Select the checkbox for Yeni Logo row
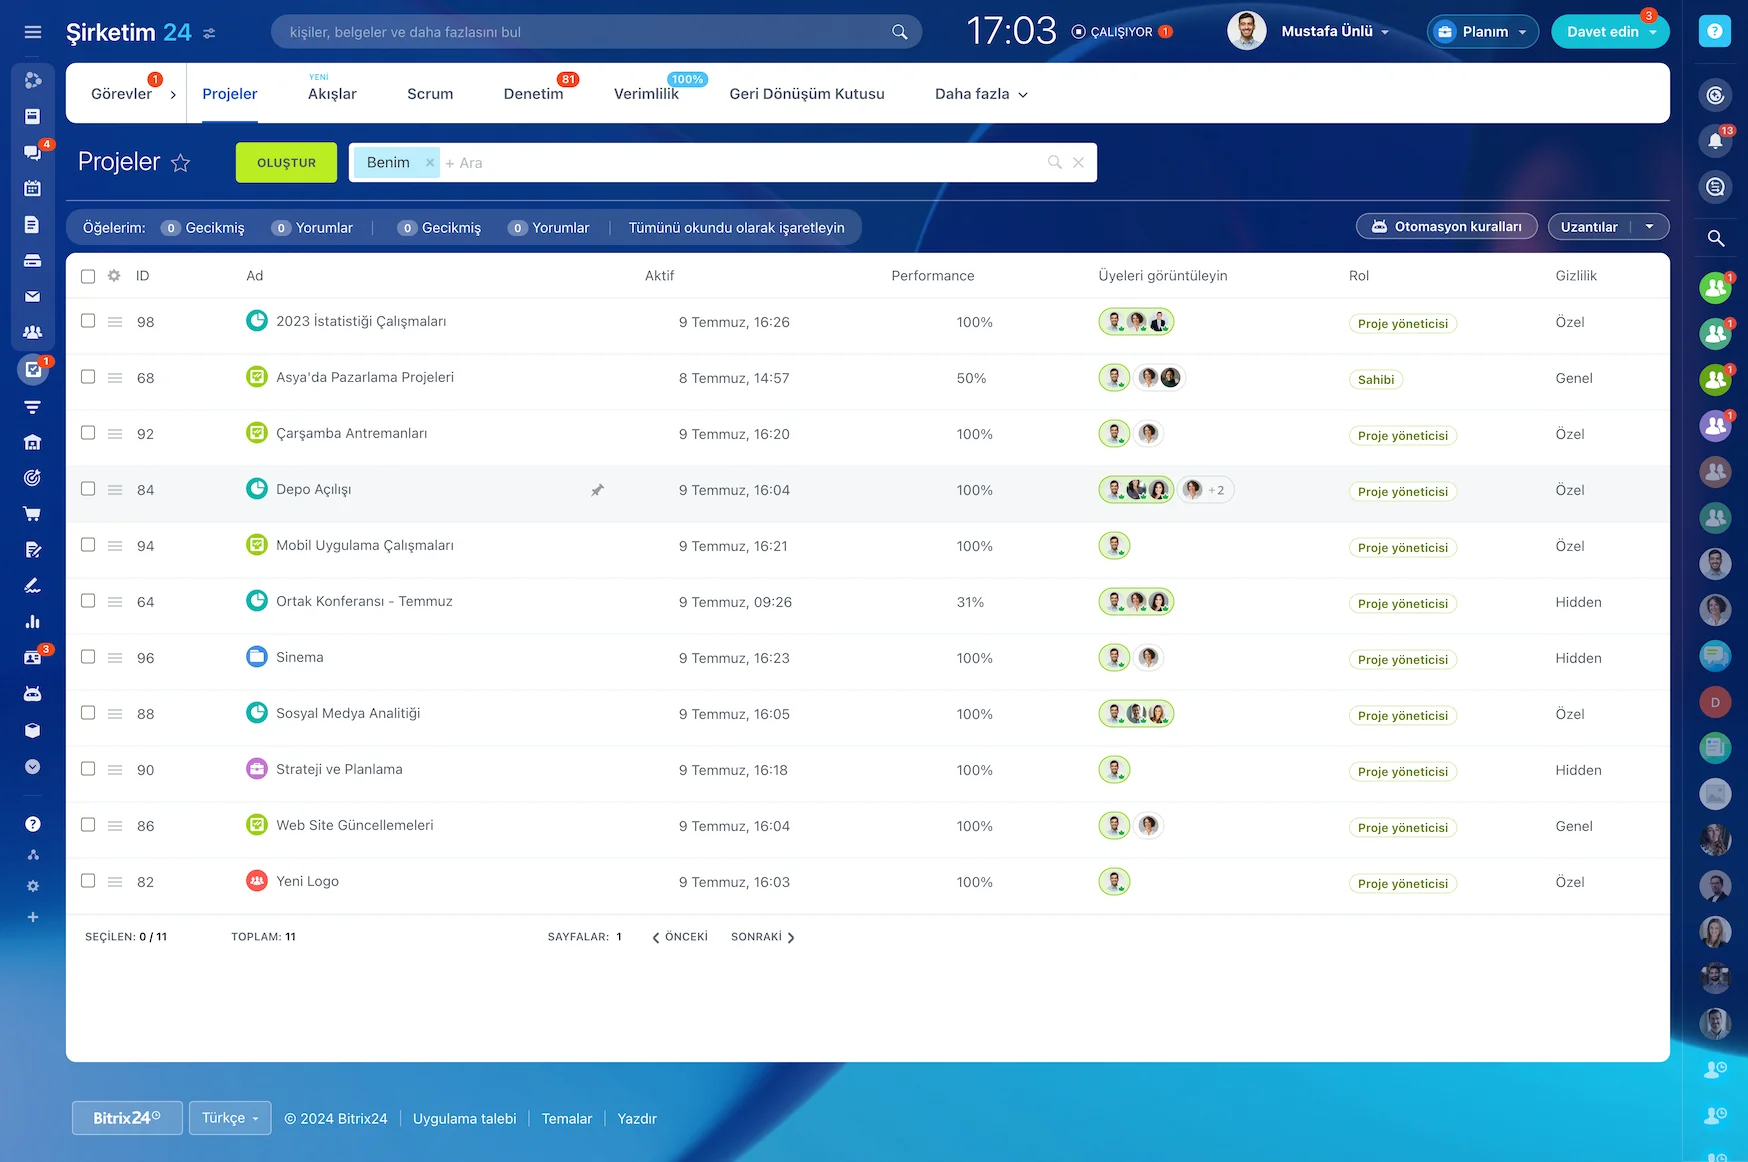 point(88,881)
